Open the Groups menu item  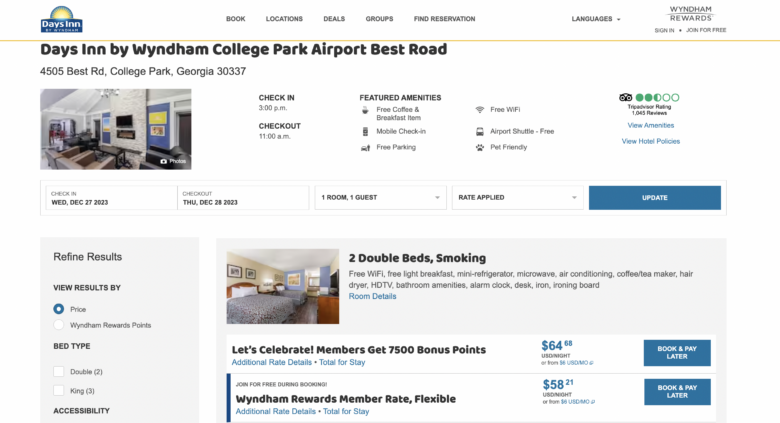pyautogui.click(x=379, y=19)
